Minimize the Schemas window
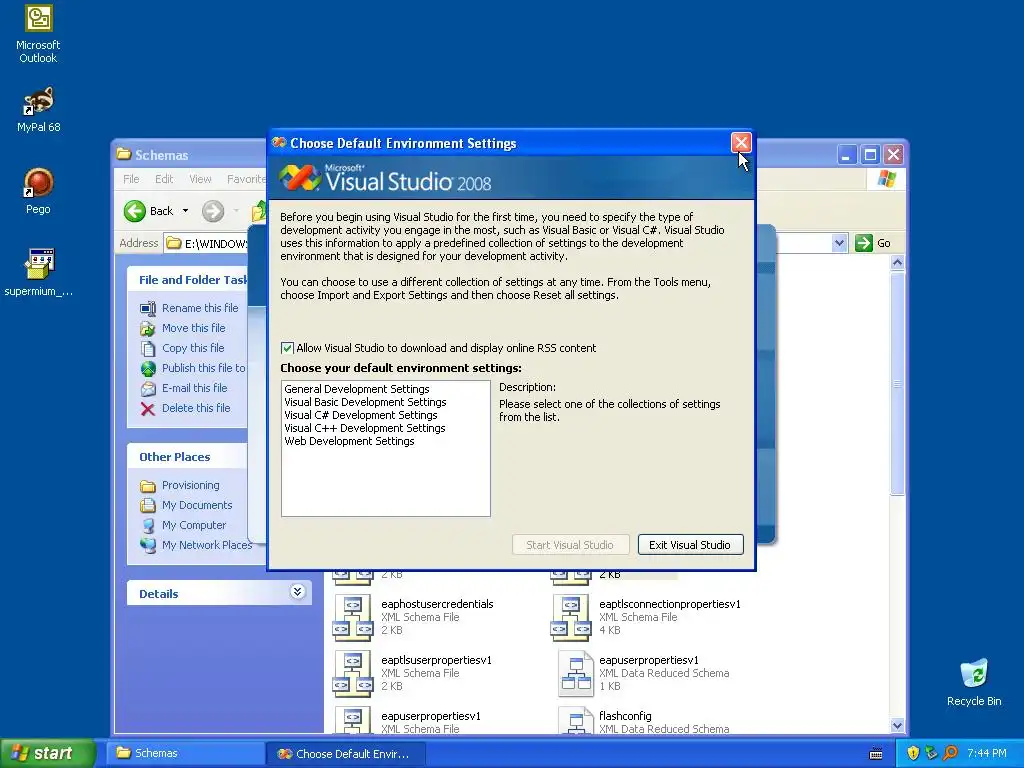The image size is (1024, 768). (x=846, y=155)
